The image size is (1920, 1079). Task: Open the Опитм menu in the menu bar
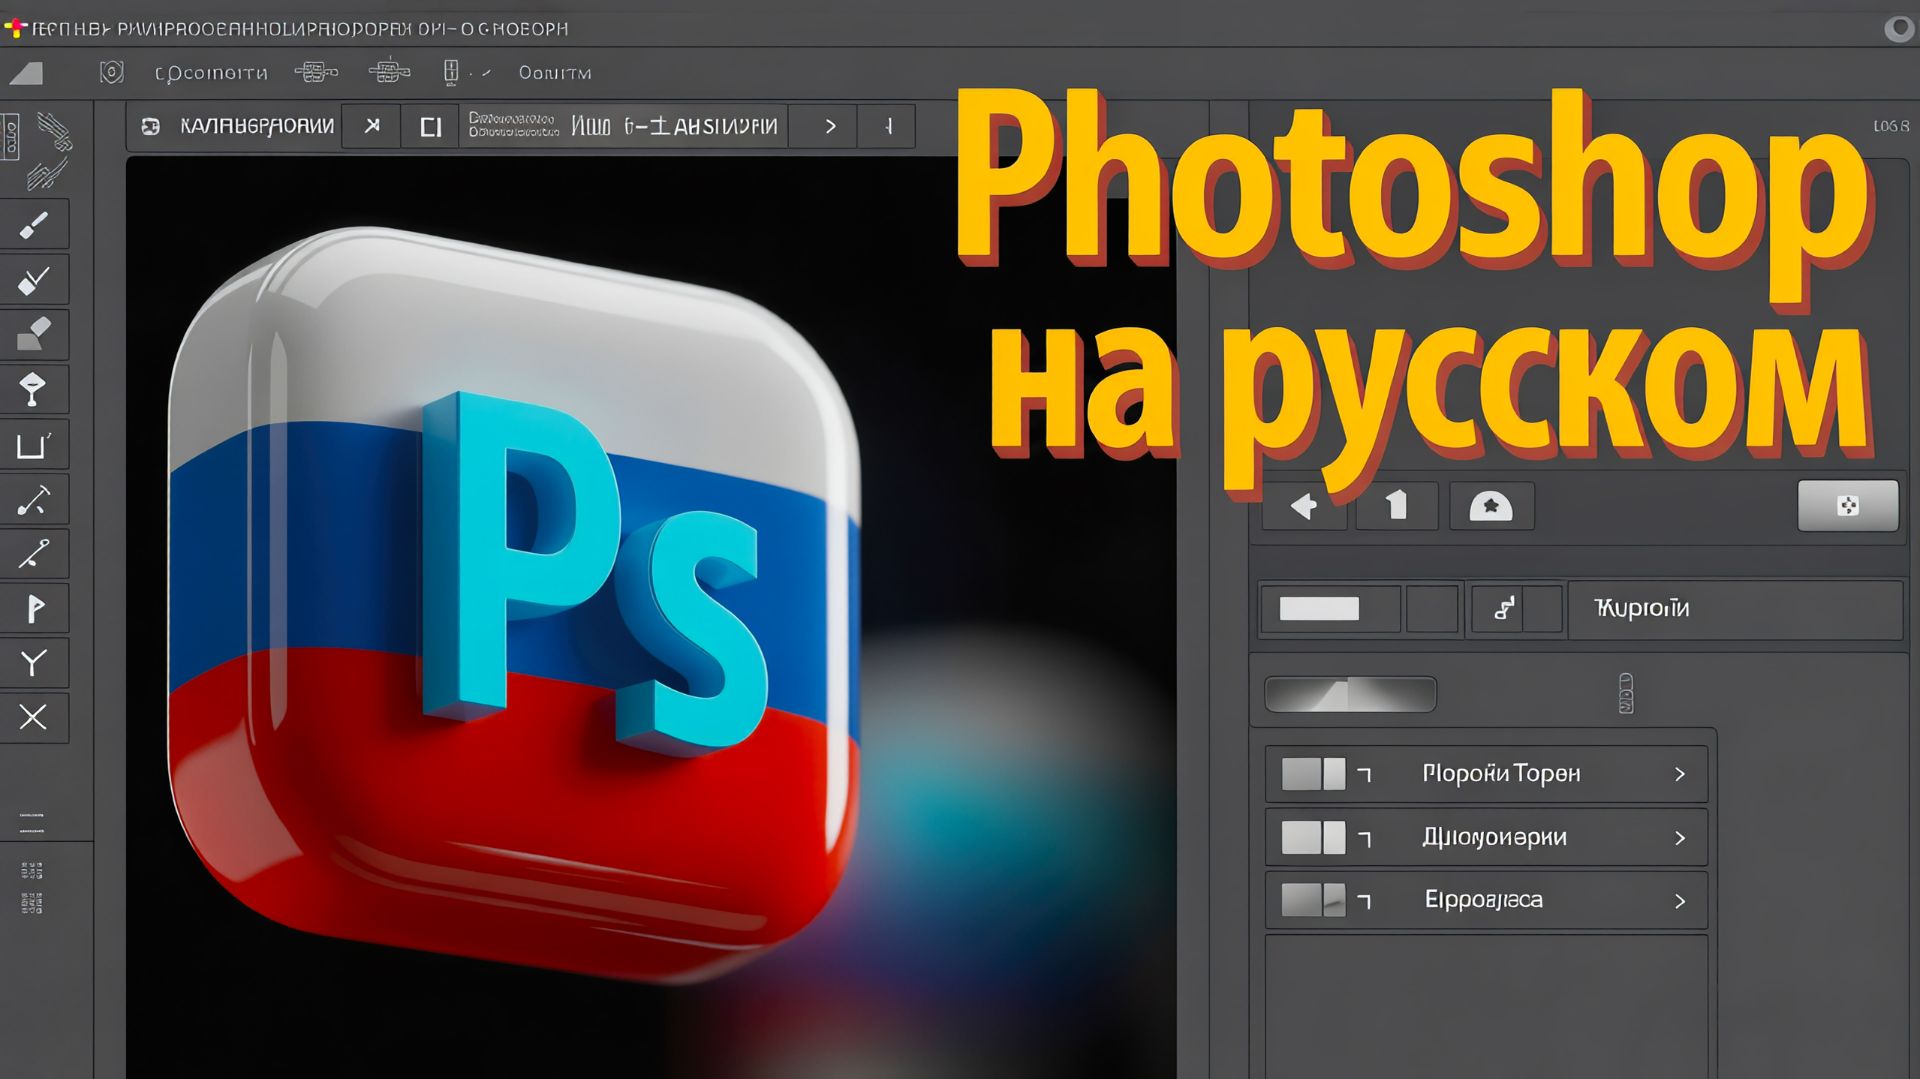click(553, 72)
